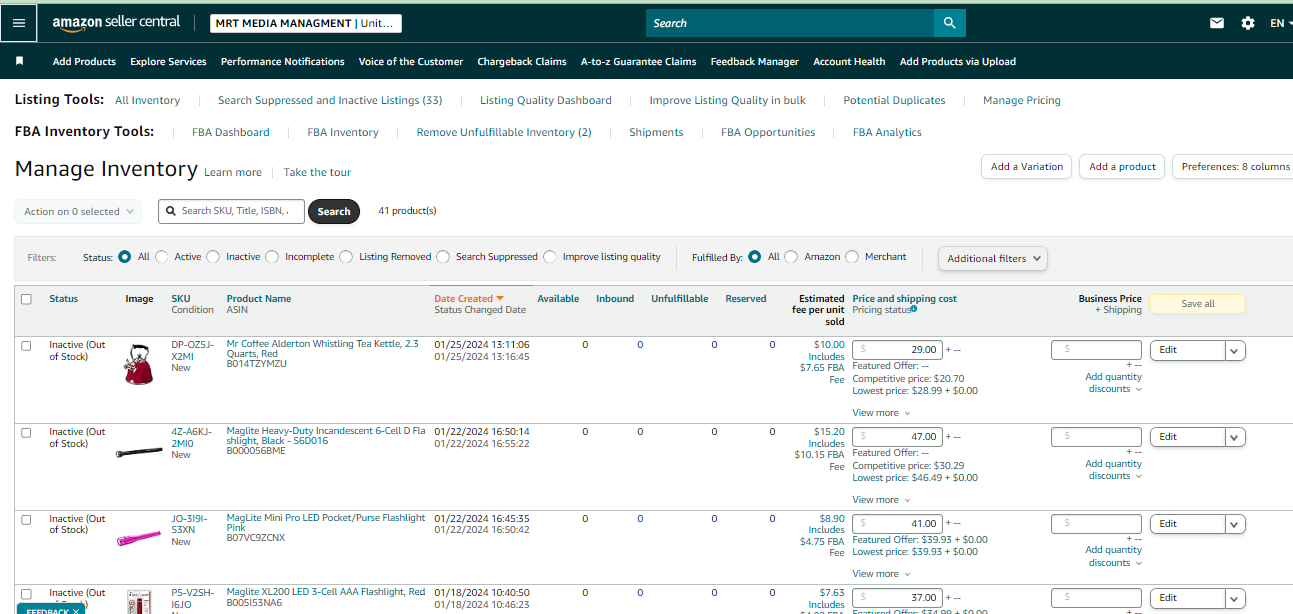This screenshot has width=1293, height=614.
Task: Click the Amazon Seller Central logo
Action: [116, 23]
